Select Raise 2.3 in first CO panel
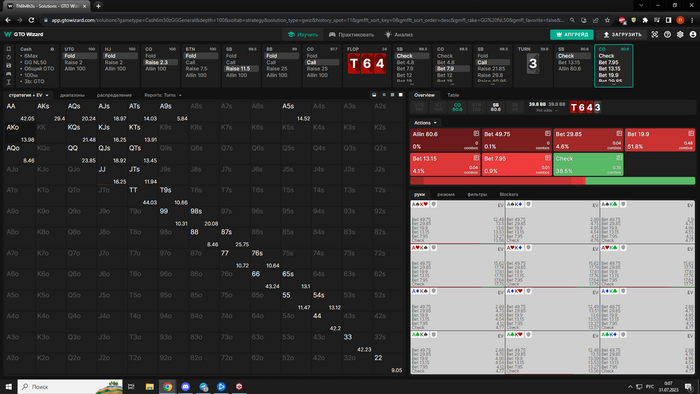Screen dimensions: 700x394 [x=160, y=62]
